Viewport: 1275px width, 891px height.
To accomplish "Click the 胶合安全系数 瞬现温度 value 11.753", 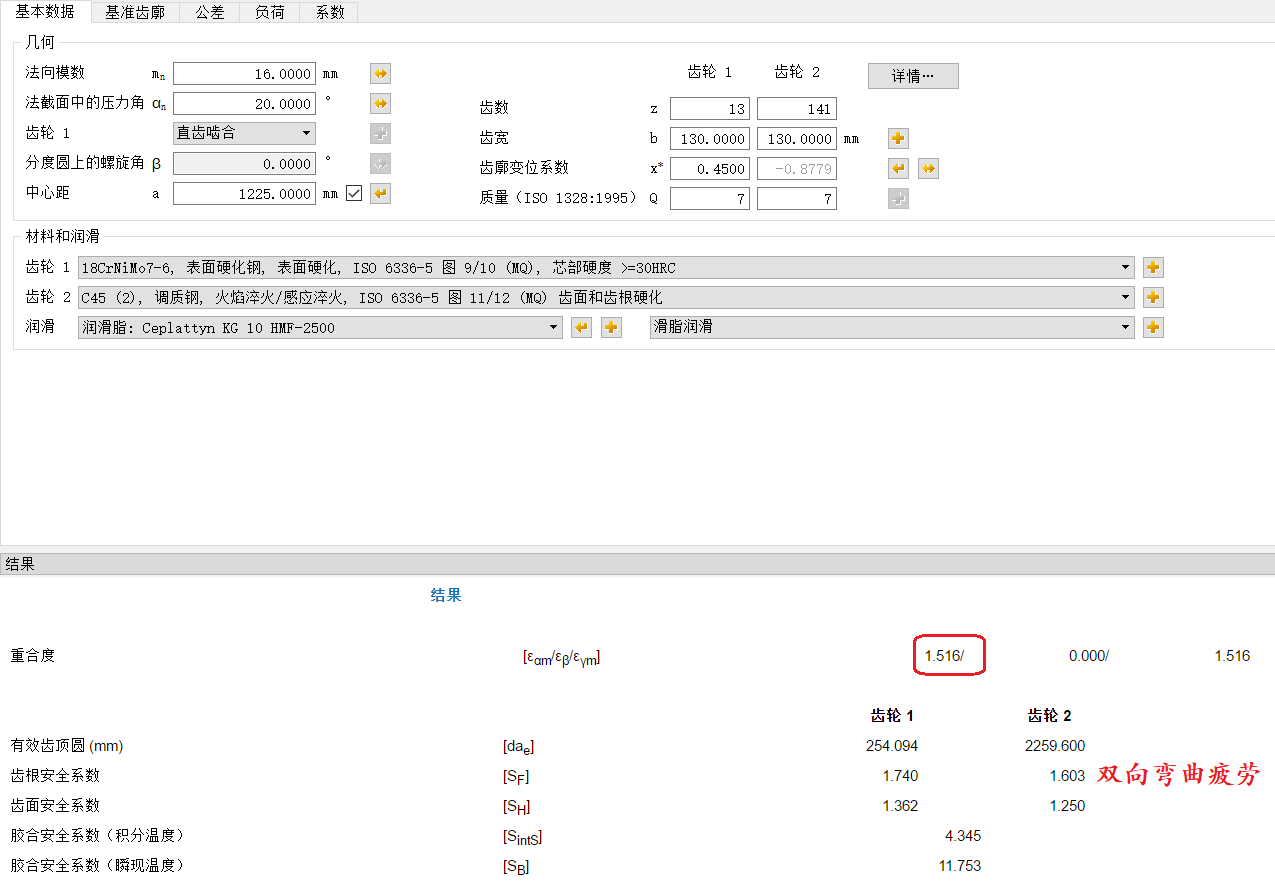I will tap(960, 866).
